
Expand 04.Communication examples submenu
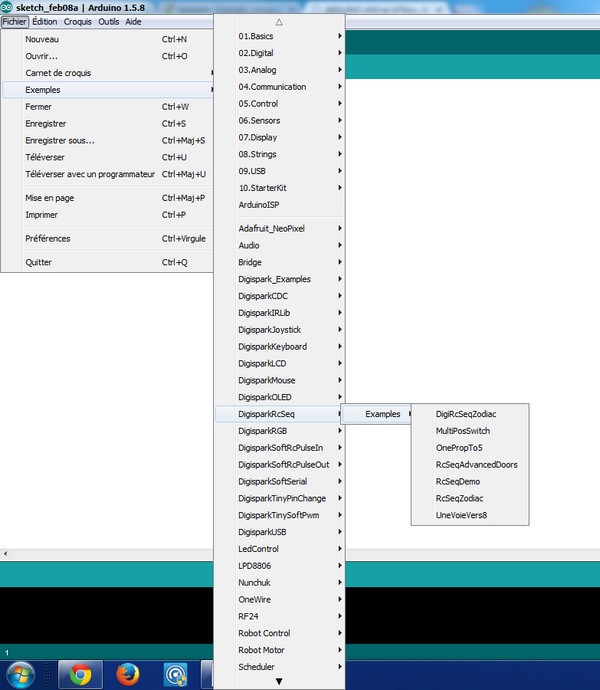280,87
